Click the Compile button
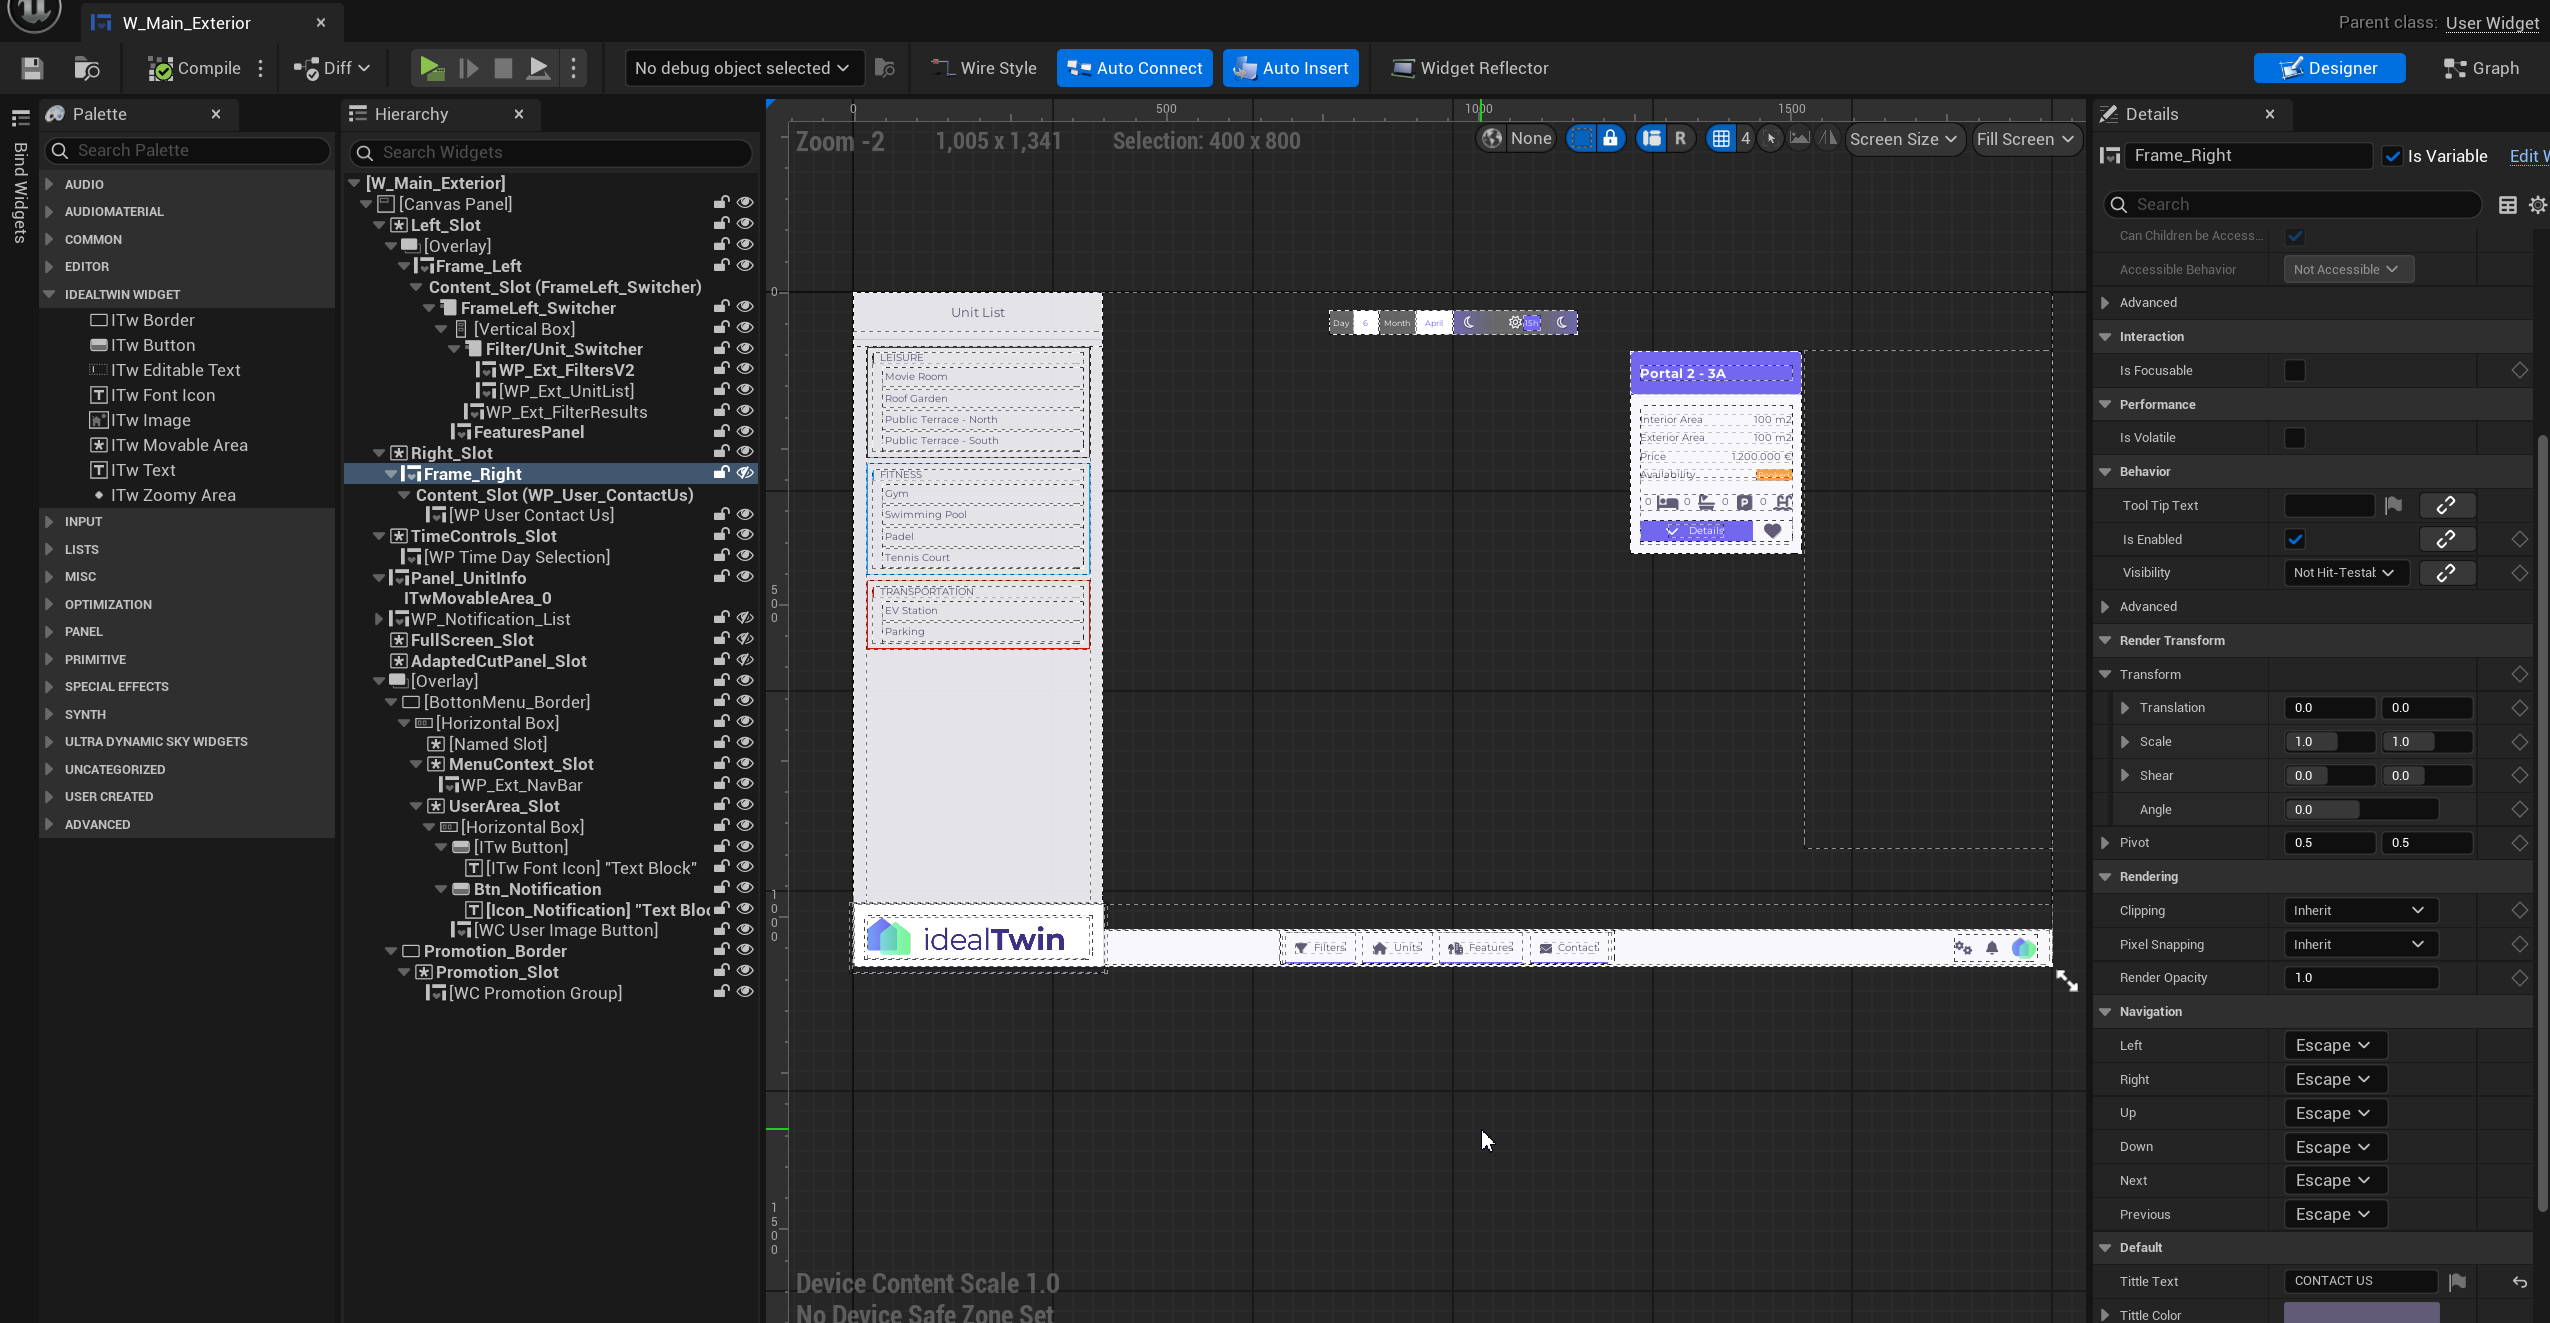2550x1323 pixels. pyautogui.click(x=194, y=68)
